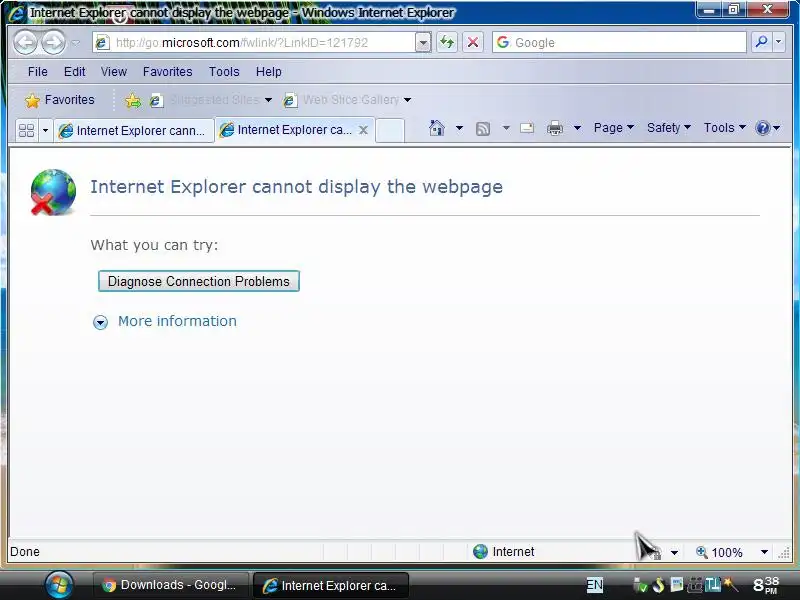Open the Favorites center star button
800x600 pixels.
60,100
